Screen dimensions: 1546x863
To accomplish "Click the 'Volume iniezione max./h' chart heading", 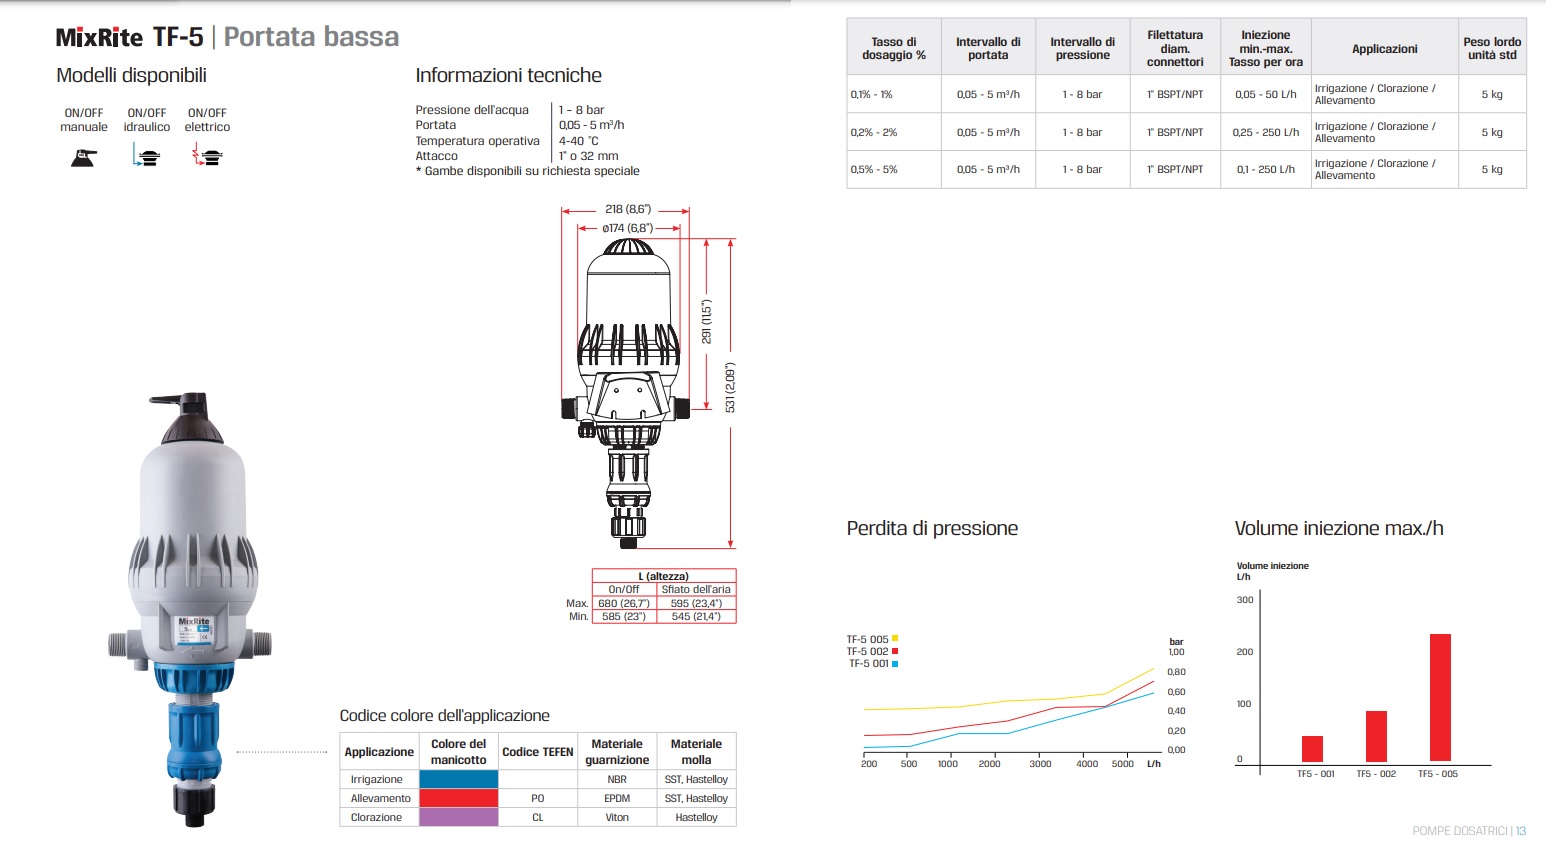I will (1339, 528).
